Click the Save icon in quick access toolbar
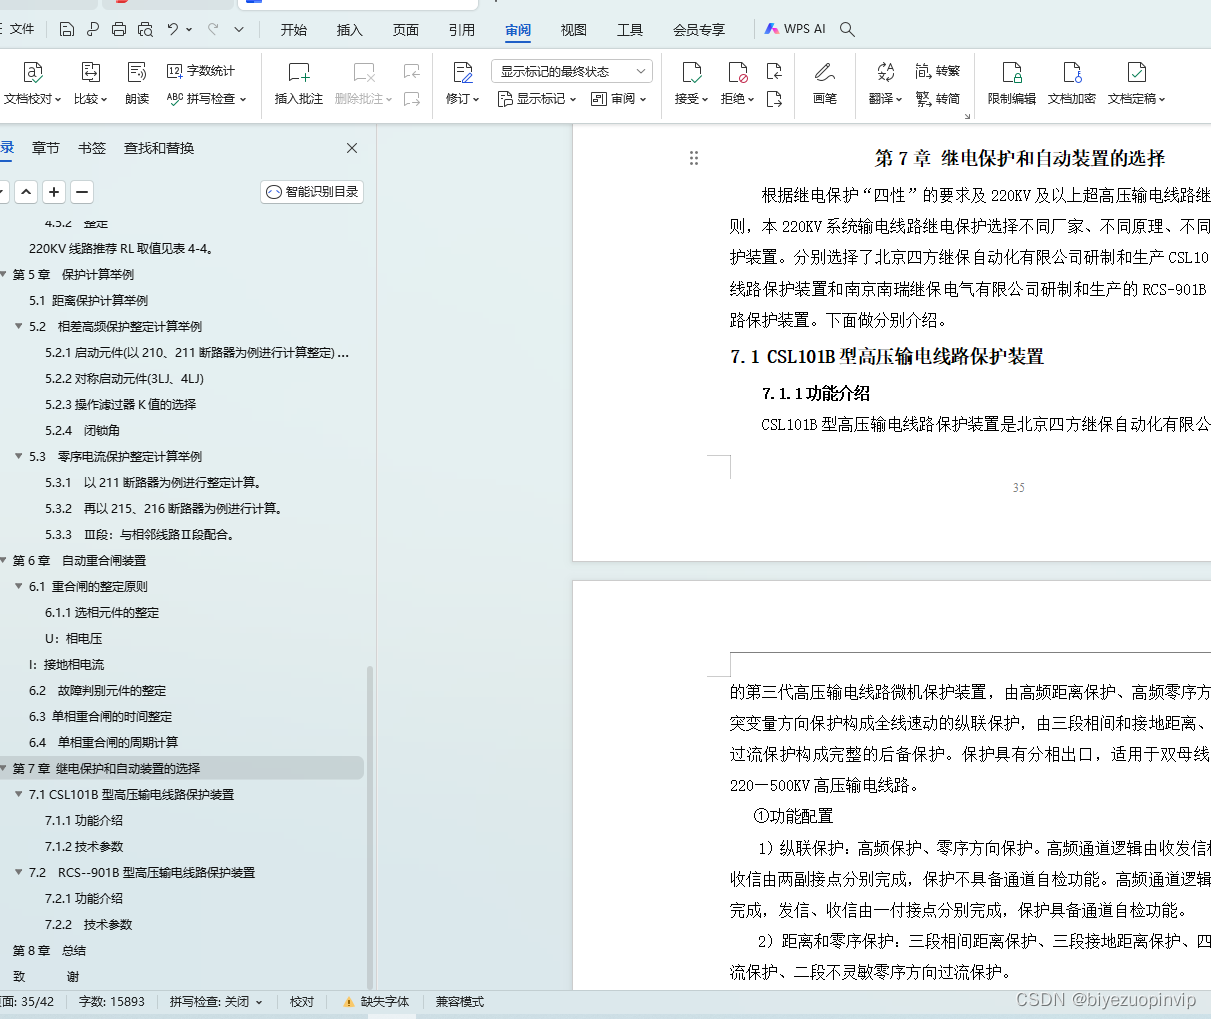 (66, 29)
